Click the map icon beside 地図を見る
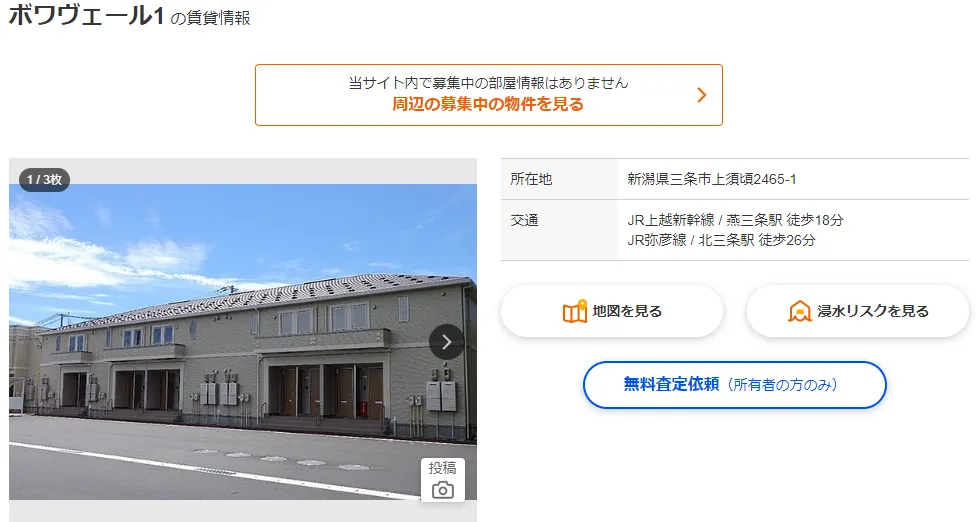Viewport: 976px width, 522px height. (x=575, y=311)
